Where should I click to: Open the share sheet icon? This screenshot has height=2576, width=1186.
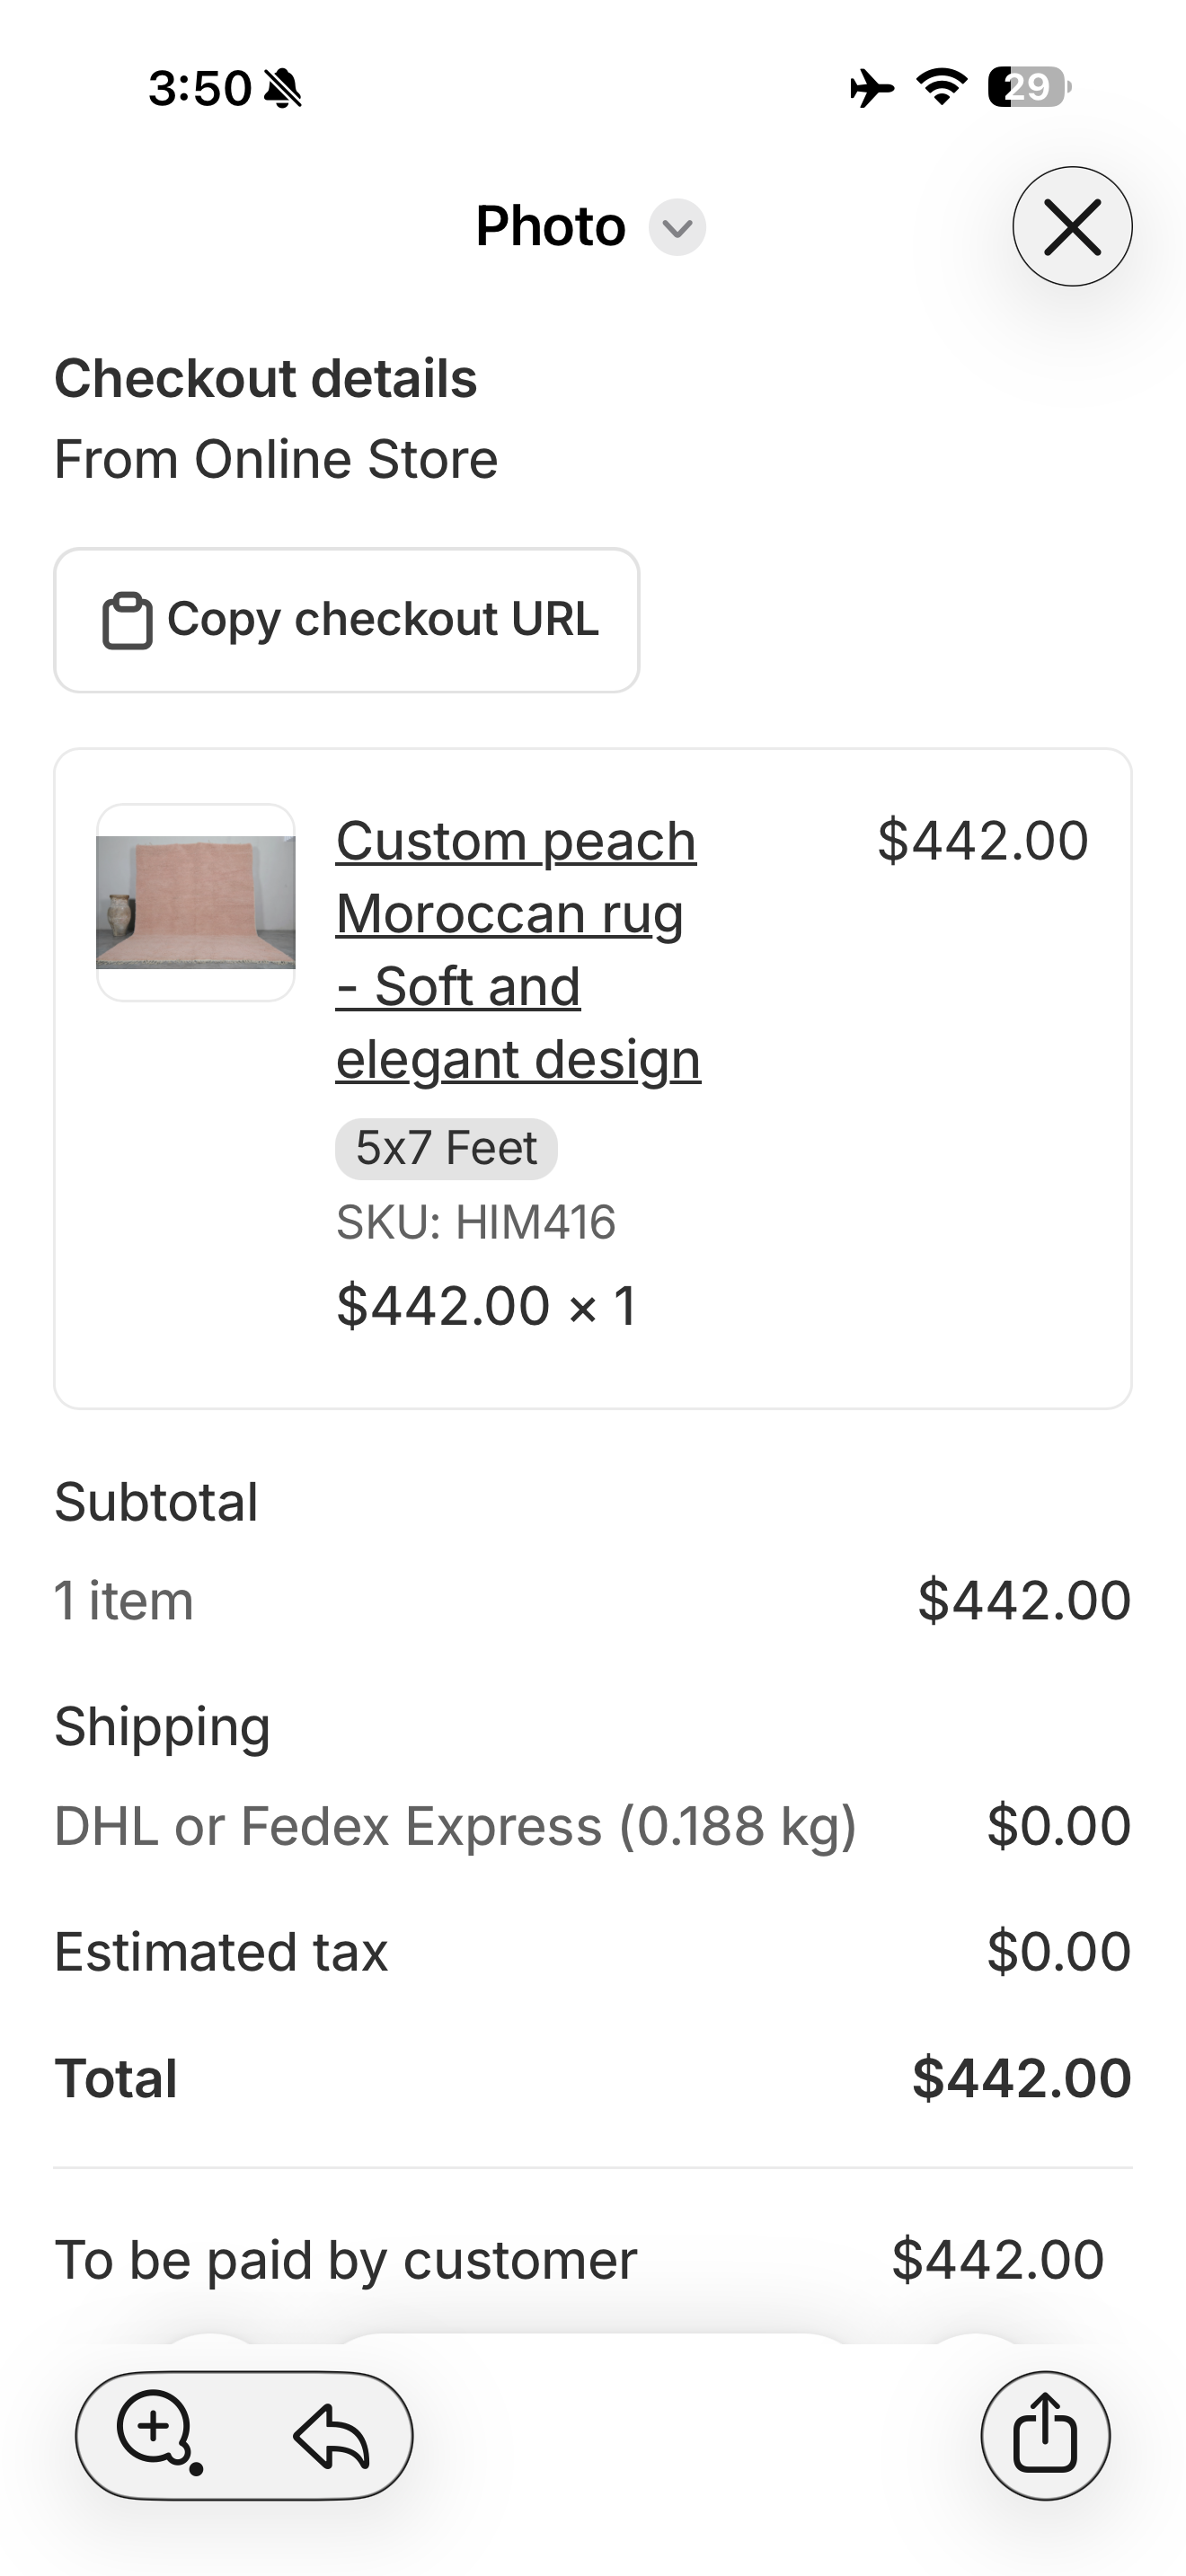tap(1045, 2435)
